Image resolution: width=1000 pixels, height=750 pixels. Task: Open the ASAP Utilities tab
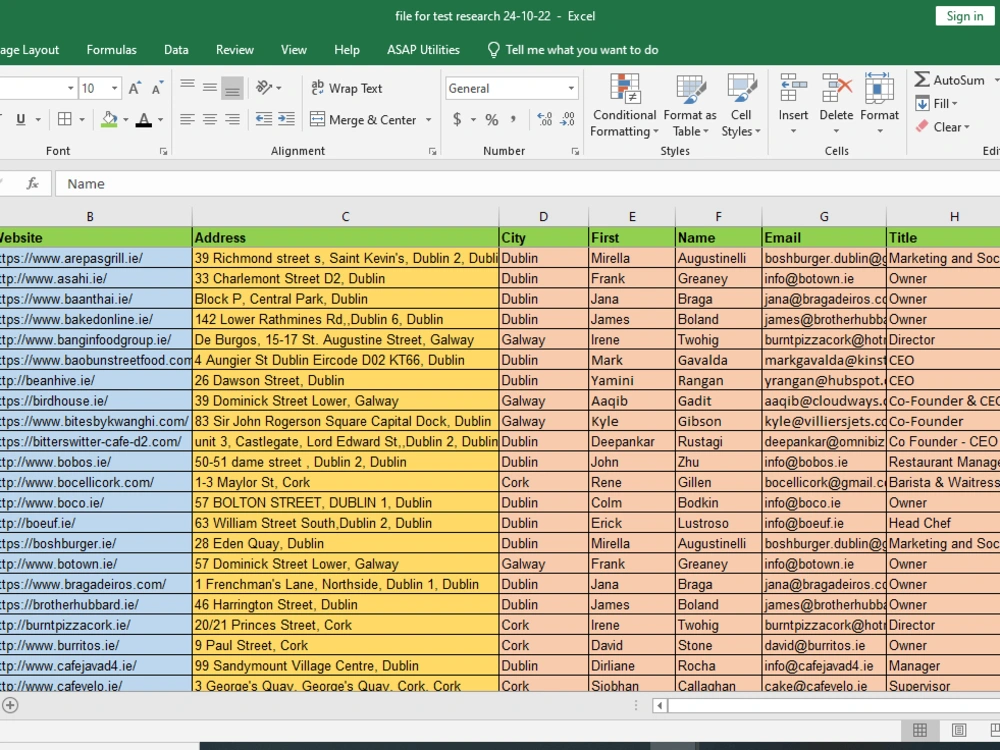click(423, 49)
